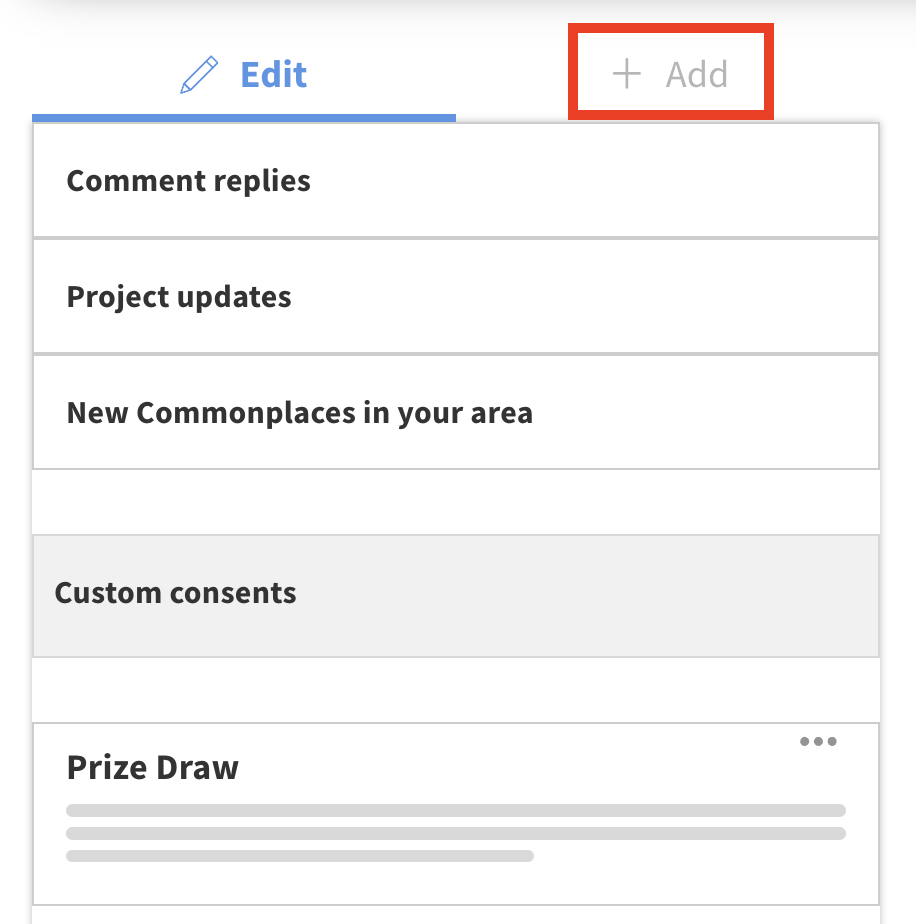The width and height of the screenshot is (916, 924).
Task: Click the second placeholder line in Prize Draw
Action: pos(456,833)
